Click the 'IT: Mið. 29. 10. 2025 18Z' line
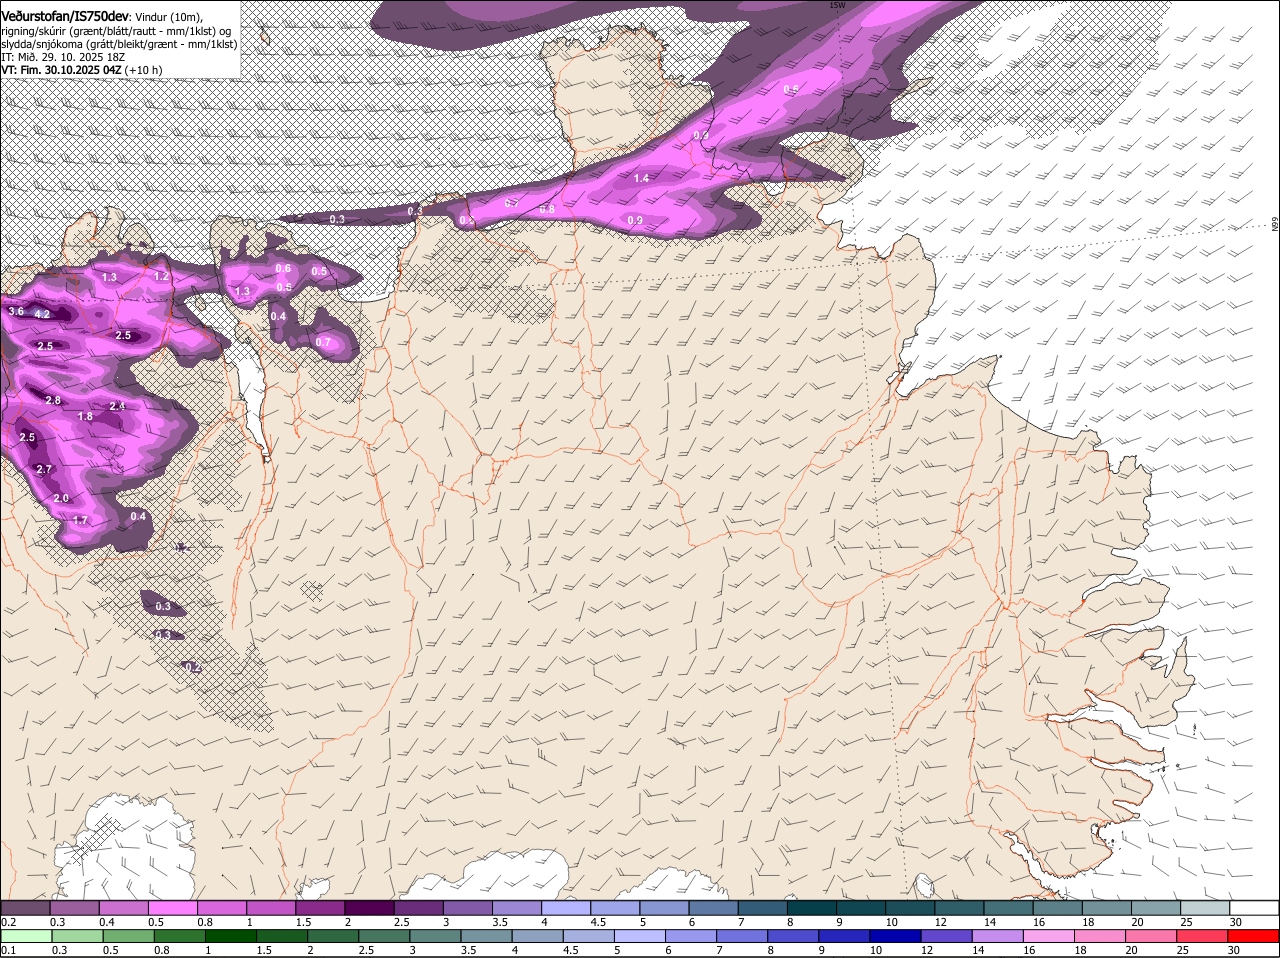The image size is (1280, 958). point(63,57)
